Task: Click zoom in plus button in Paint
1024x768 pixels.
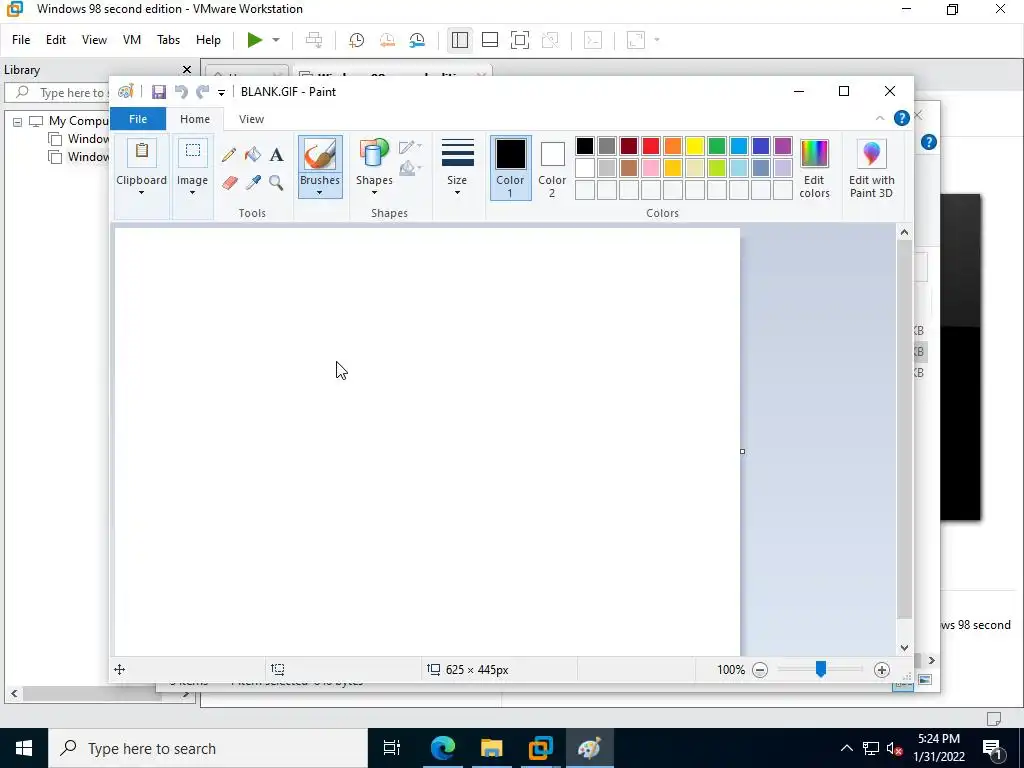Action: click(x=882, y=669)
